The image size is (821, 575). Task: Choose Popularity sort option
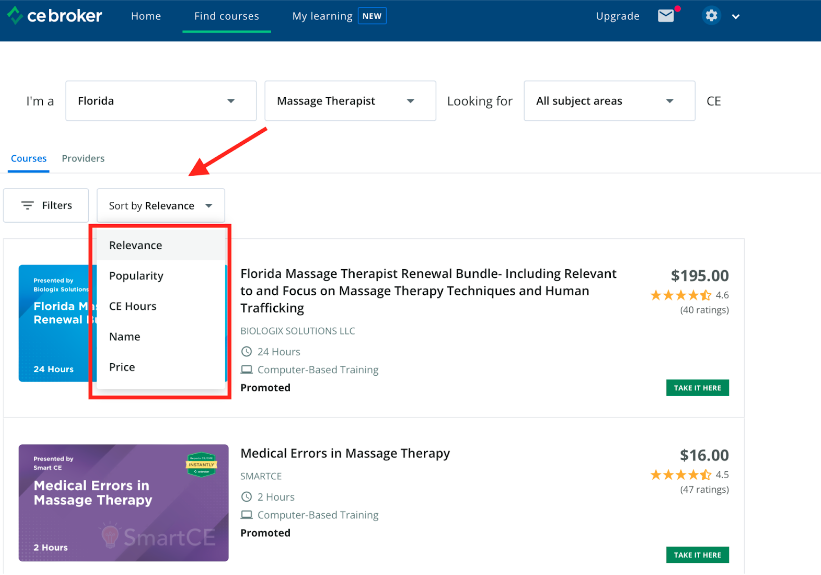pos(161,275)
